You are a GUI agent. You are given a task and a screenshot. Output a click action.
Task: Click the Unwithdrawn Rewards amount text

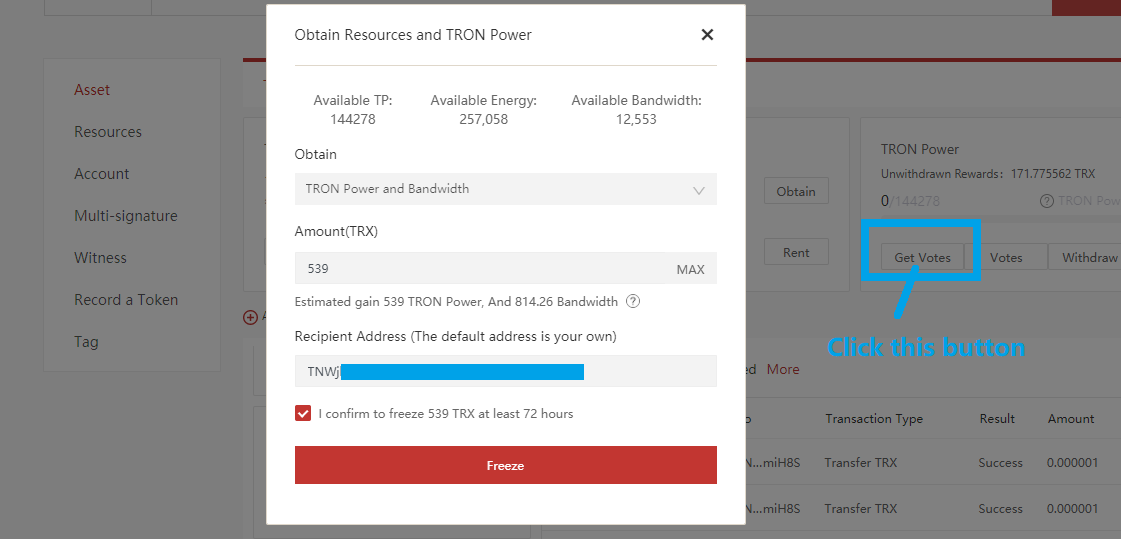tap(1052, 174)
